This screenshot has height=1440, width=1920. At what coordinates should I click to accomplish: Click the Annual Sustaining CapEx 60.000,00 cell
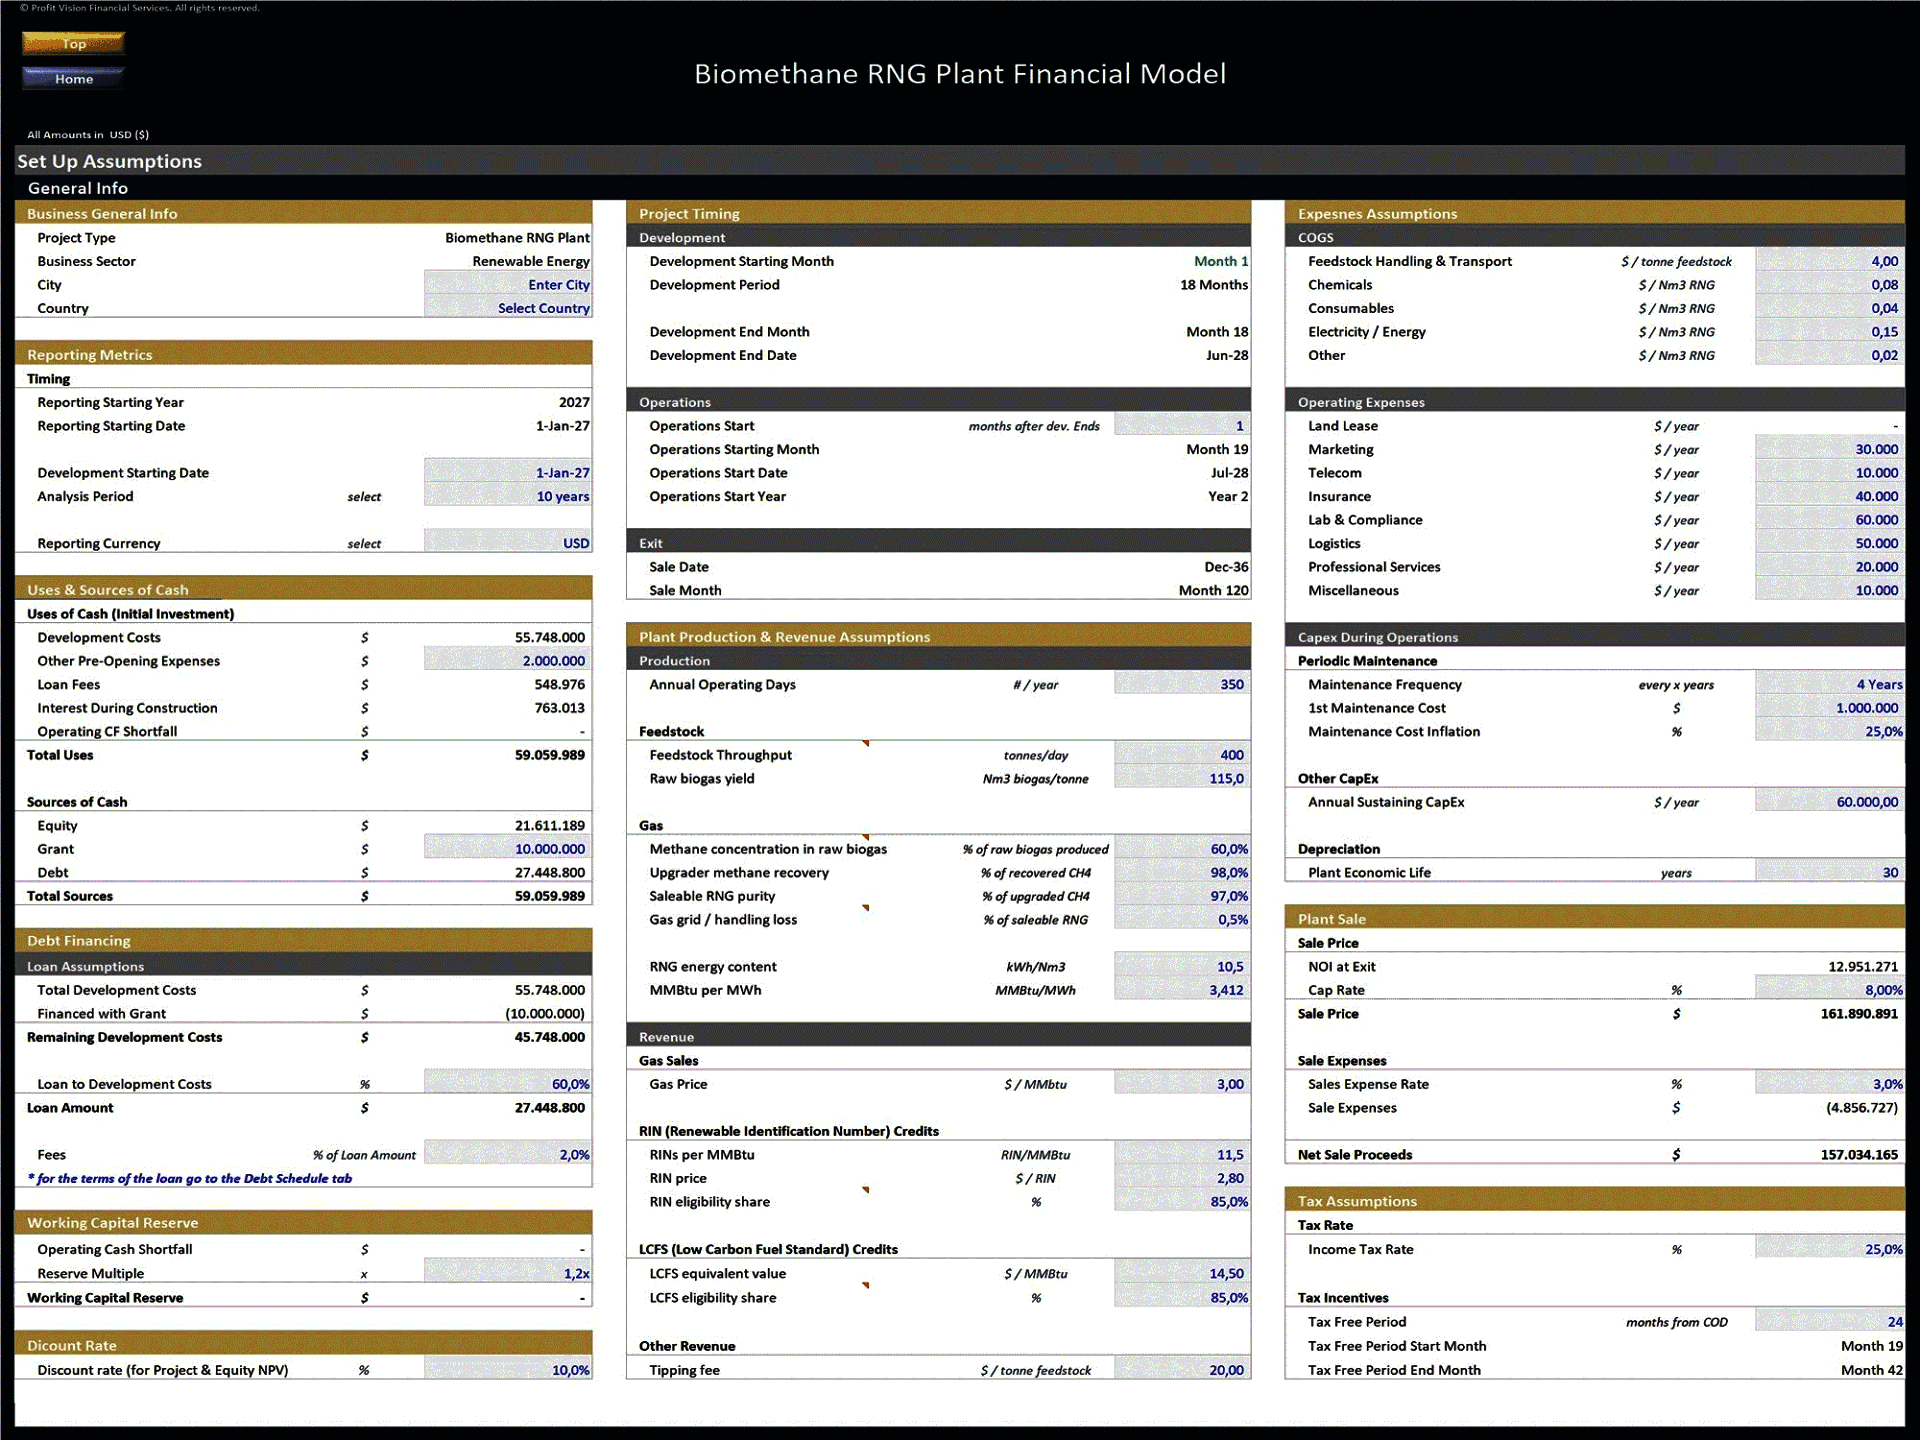pyautogui.click(x=1829, y=802)
